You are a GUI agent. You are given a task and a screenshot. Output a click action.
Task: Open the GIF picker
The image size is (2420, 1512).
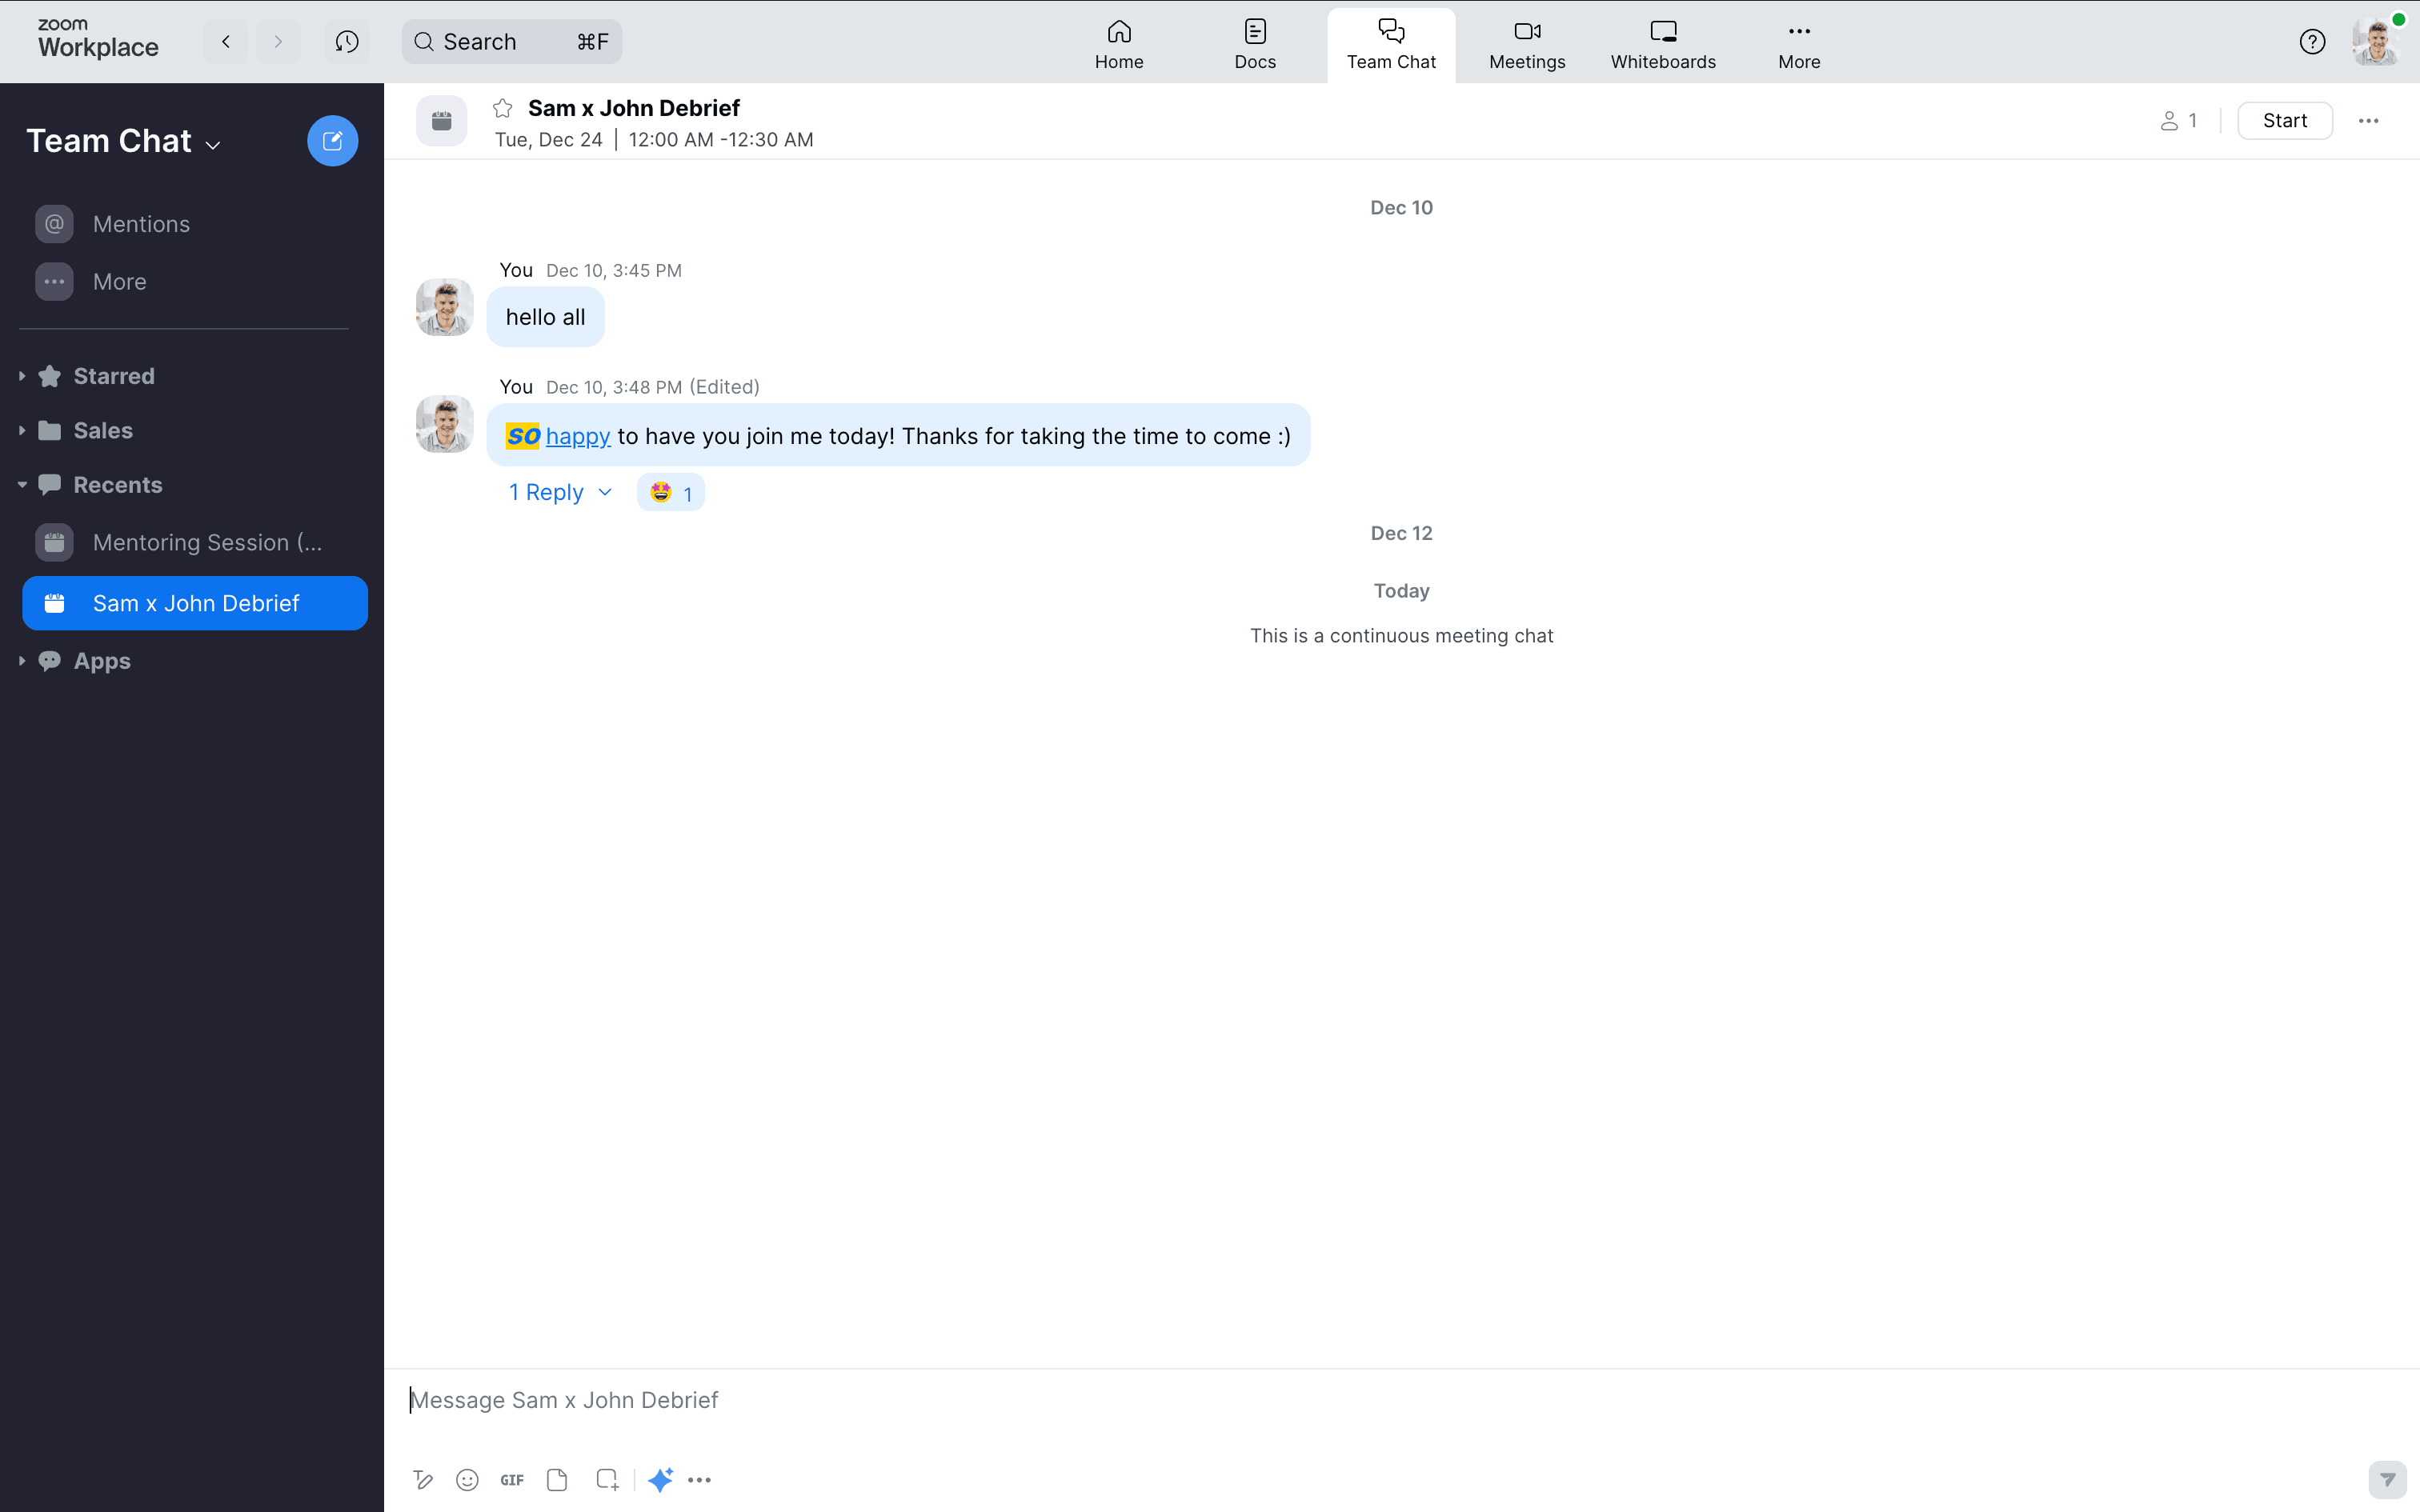[512, 1479]
